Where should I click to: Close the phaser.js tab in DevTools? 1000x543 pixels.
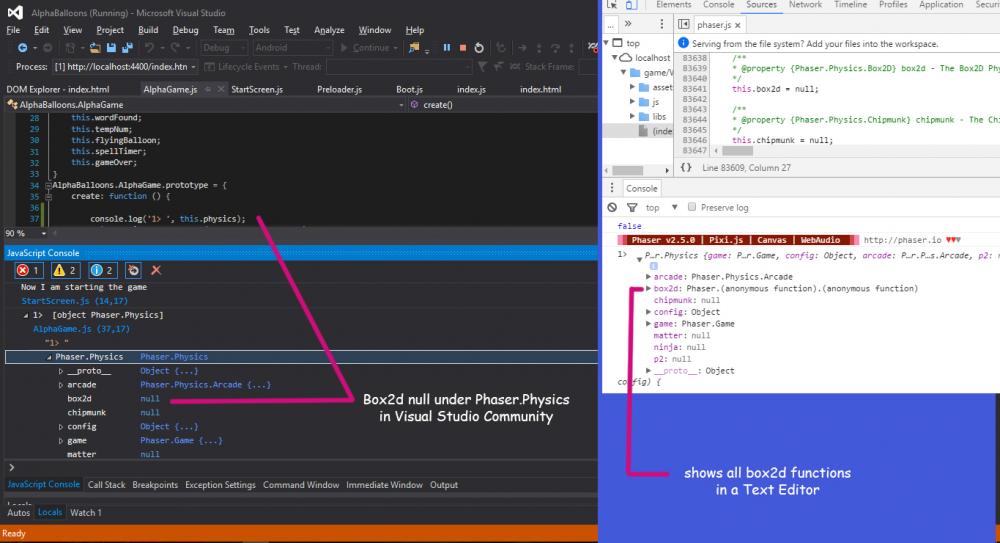coord(738,25)
